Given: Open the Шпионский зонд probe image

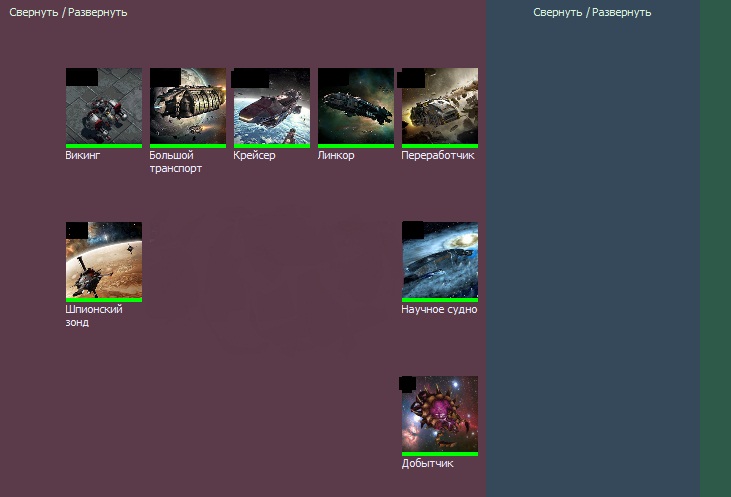Looking at the screenshot, I should (104, 260).
